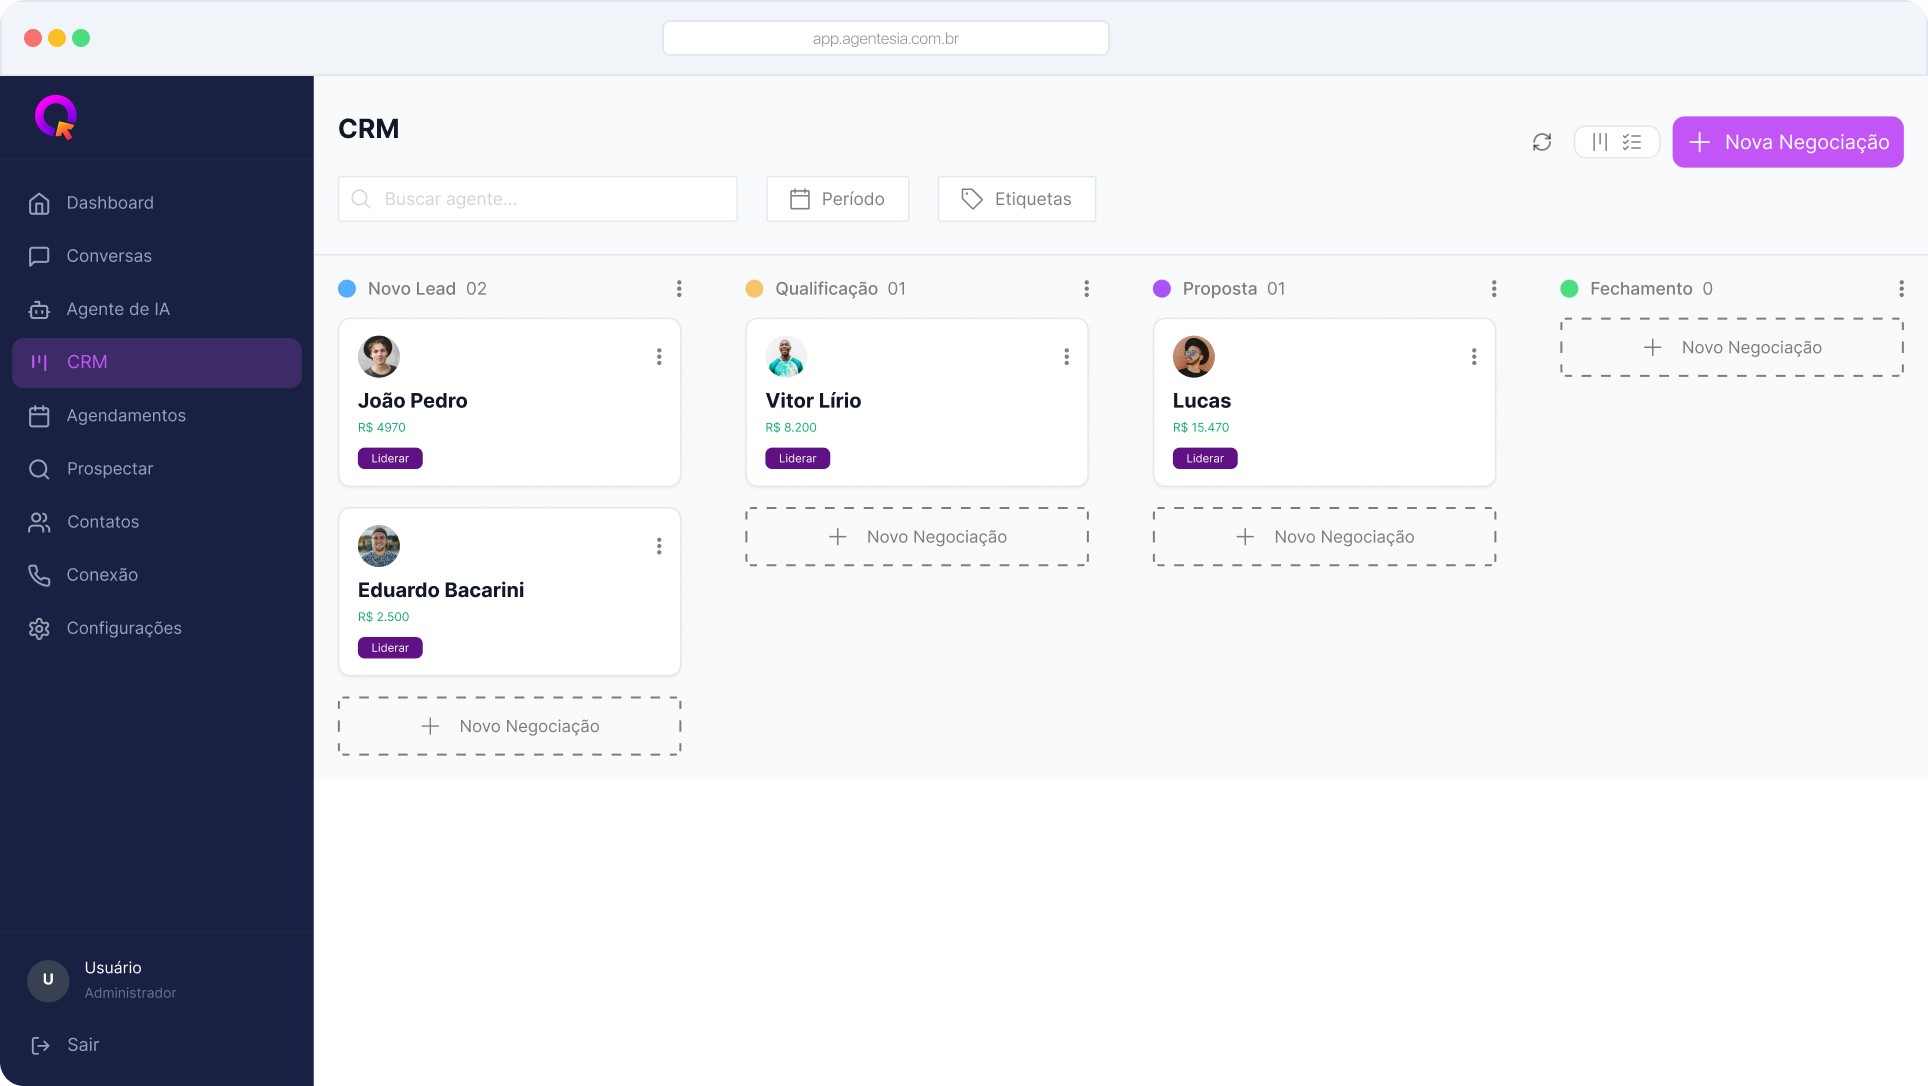The width and height of the screenshot is (1928, 1086).
Task: Click the Prospectar magnifier icon
Action: (39, 469)
